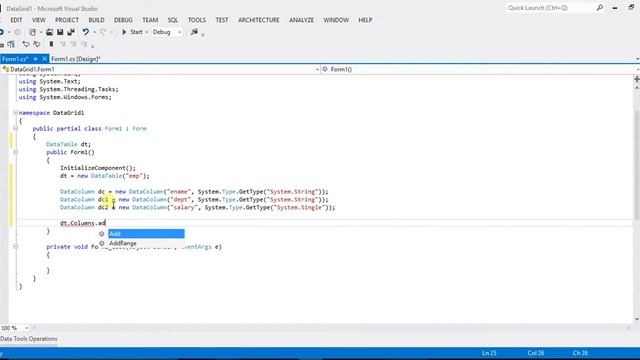
Task: Open the TEAM menu
Action: tap(150, 20)
